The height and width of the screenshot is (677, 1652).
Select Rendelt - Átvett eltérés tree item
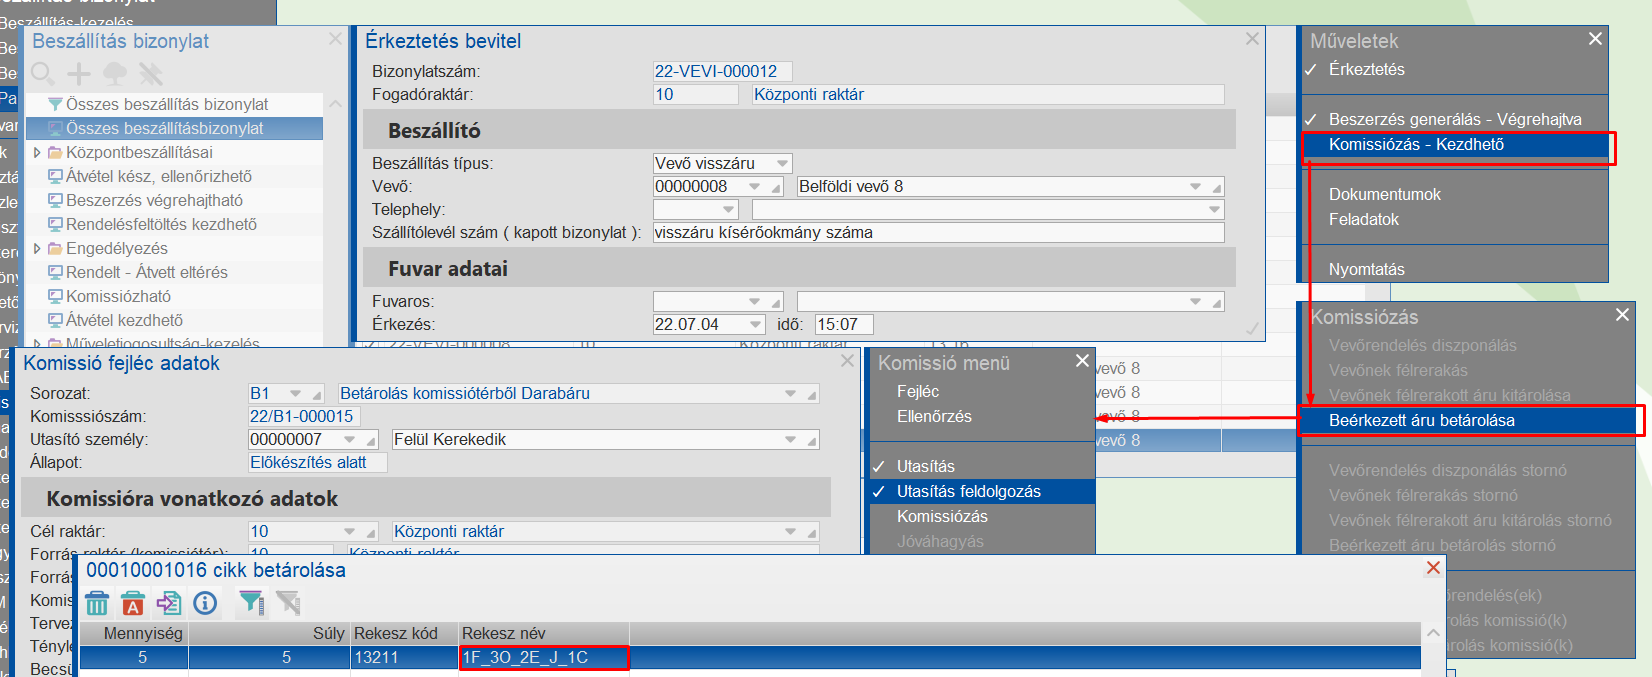[146, 272]
